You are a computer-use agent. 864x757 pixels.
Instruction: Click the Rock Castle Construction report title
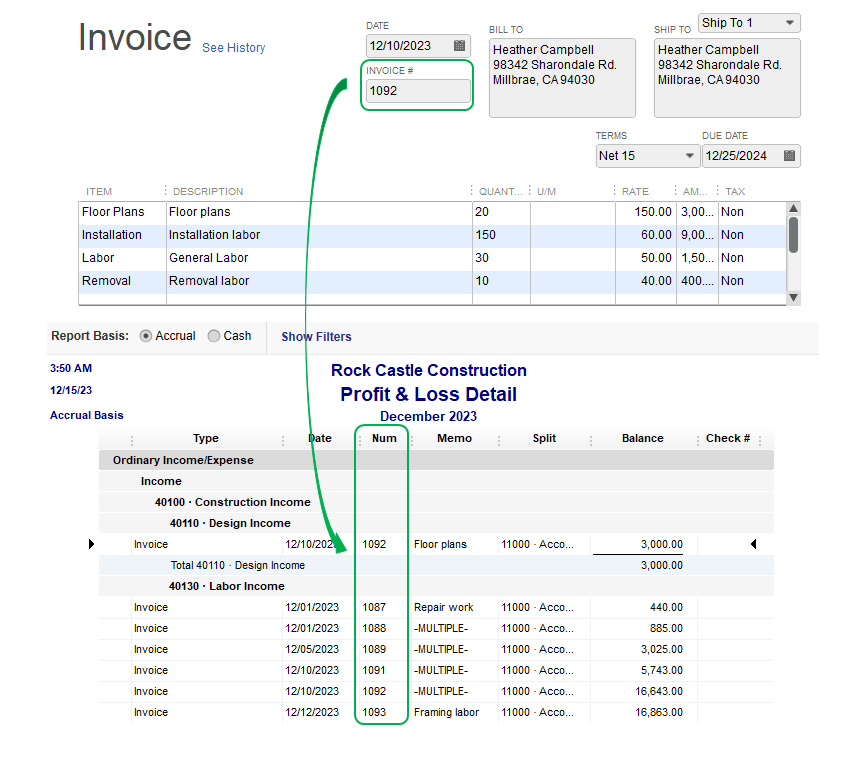pos(429,370)
